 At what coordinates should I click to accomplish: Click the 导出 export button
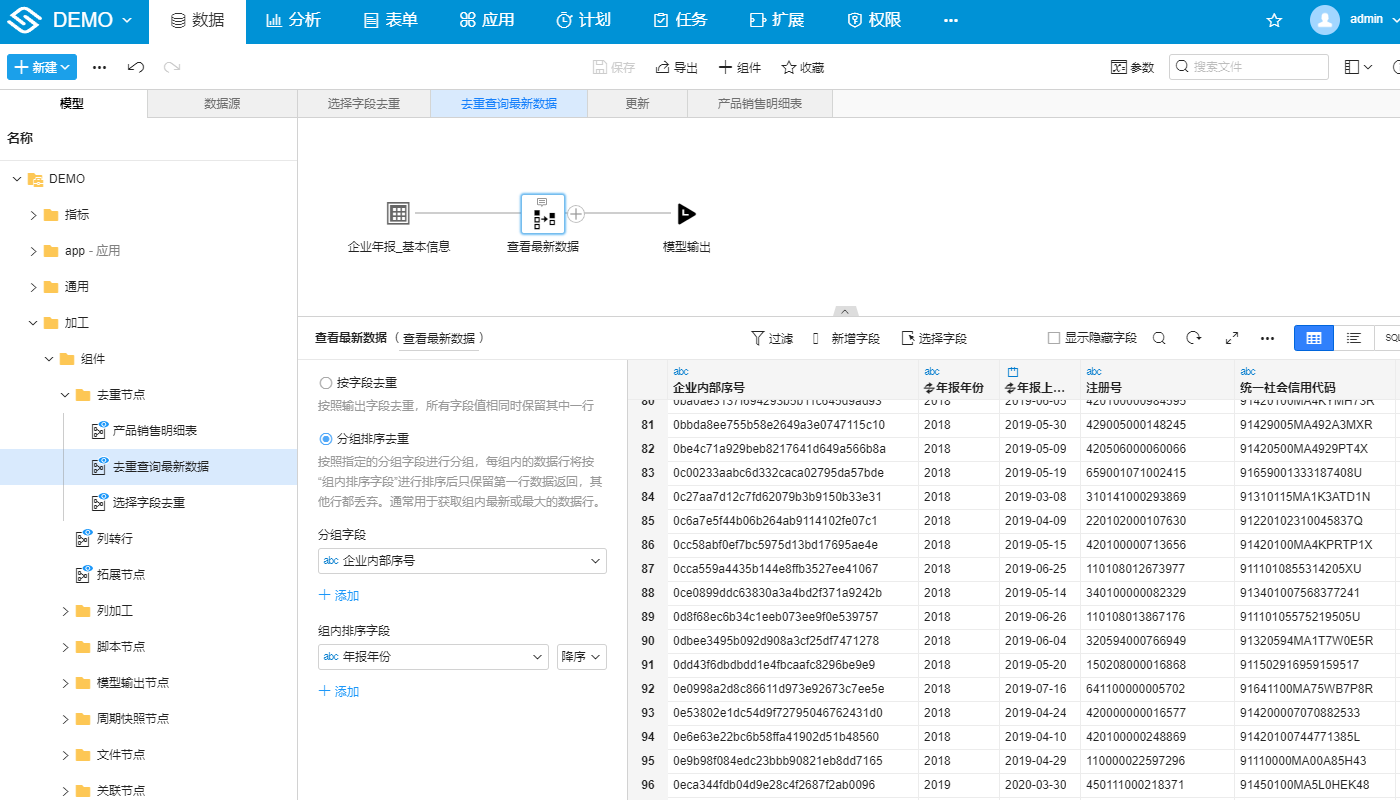coord(676,67)
